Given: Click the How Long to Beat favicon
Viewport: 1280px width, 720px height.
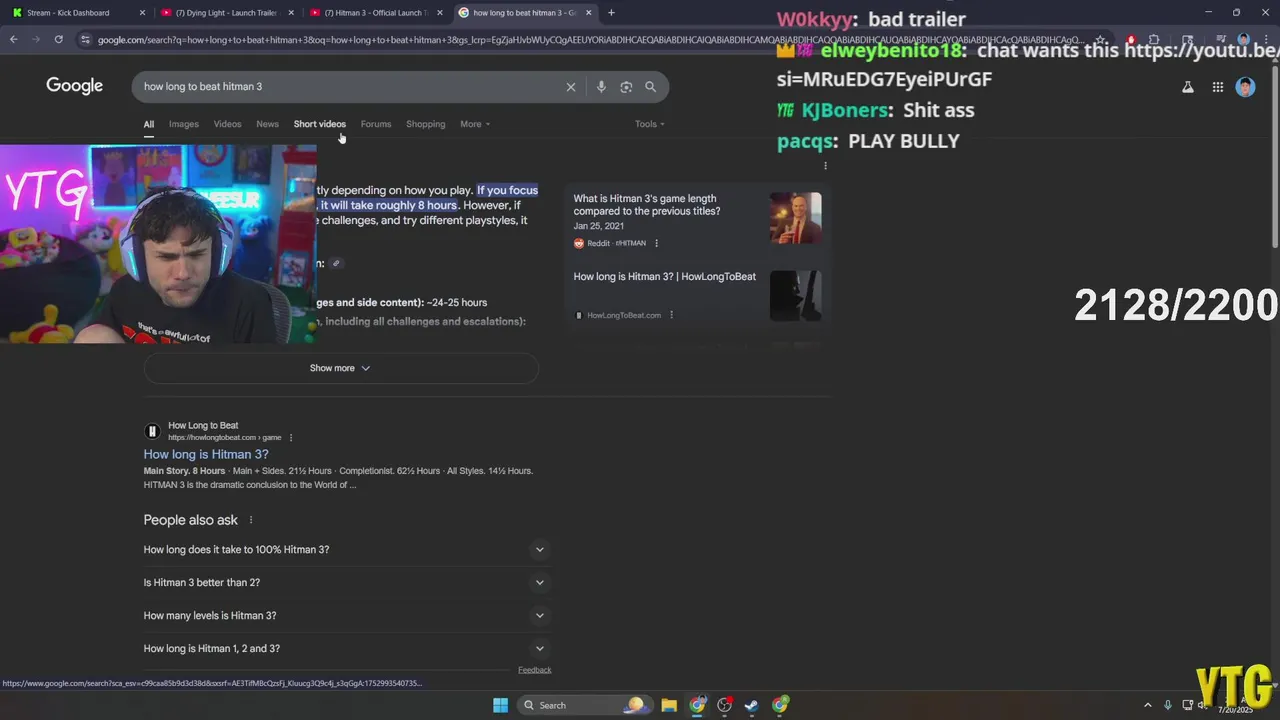Looking at the screenshot, I should pyautogui.click(x=152, y=431).
